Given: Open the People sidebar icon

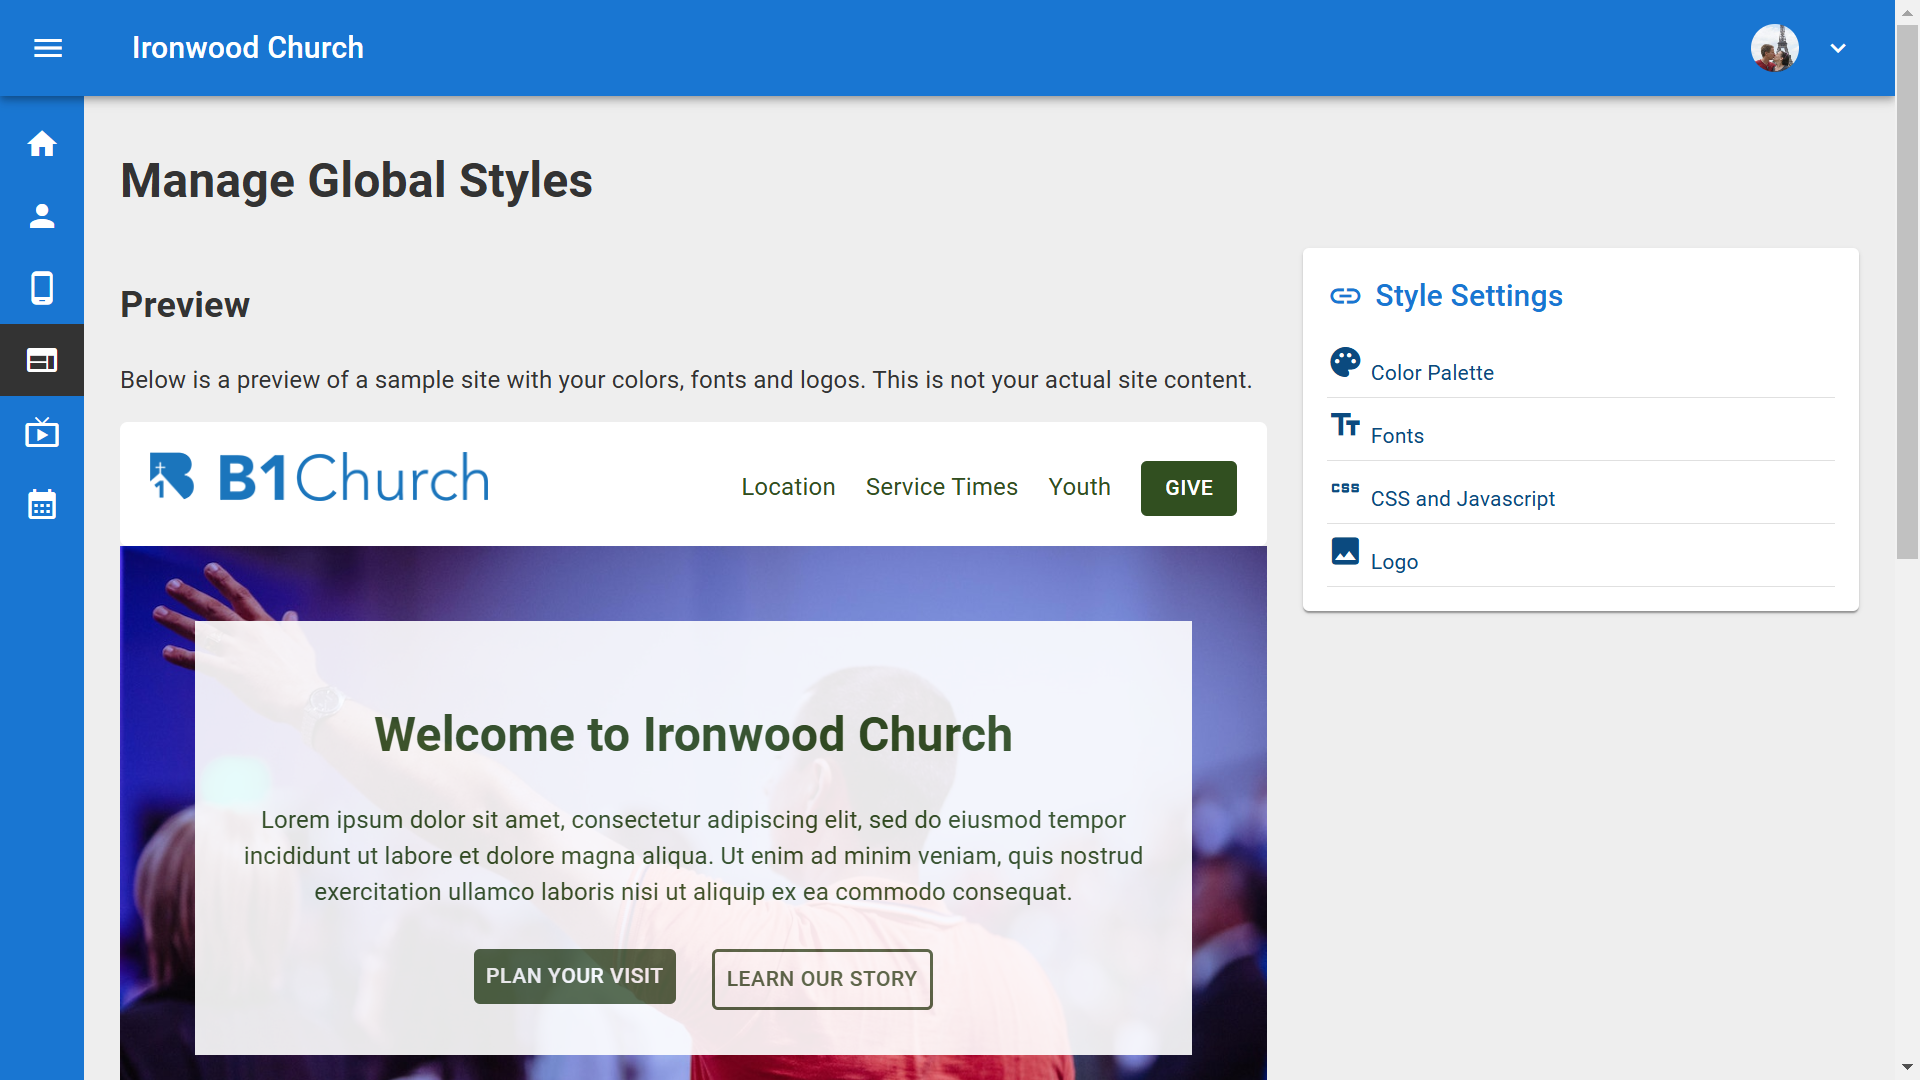Looking at the screenshot, I should pos(42,216).
